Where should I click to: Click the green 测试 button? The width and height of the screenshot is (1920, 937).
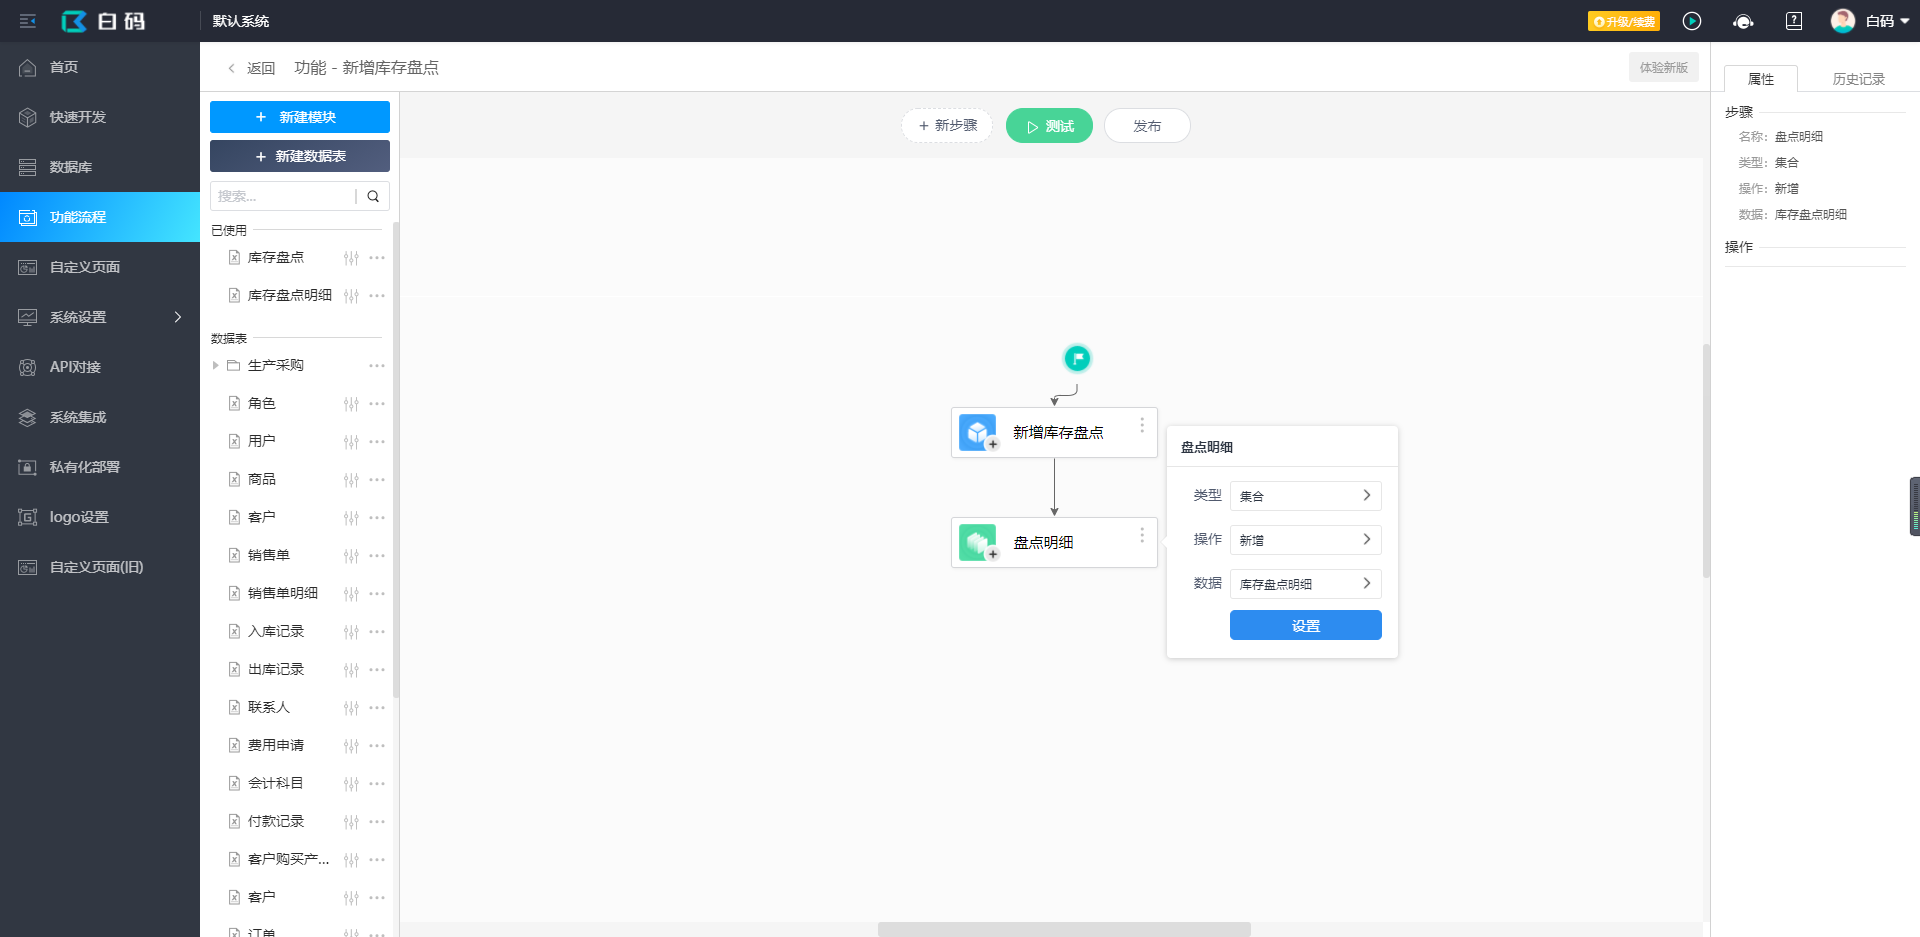pos(1049,126)
